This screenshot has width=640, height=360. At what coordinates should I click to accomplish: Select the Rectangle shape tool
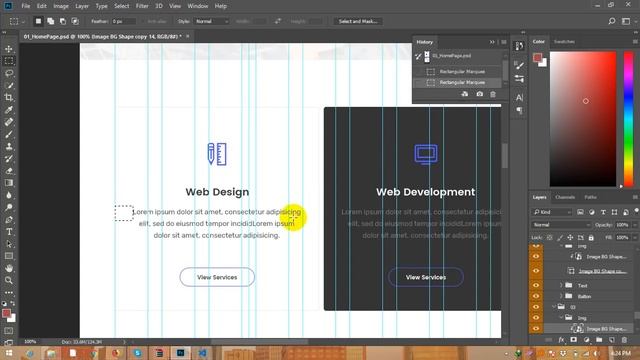pyautogui.click(x=9, y=256)
